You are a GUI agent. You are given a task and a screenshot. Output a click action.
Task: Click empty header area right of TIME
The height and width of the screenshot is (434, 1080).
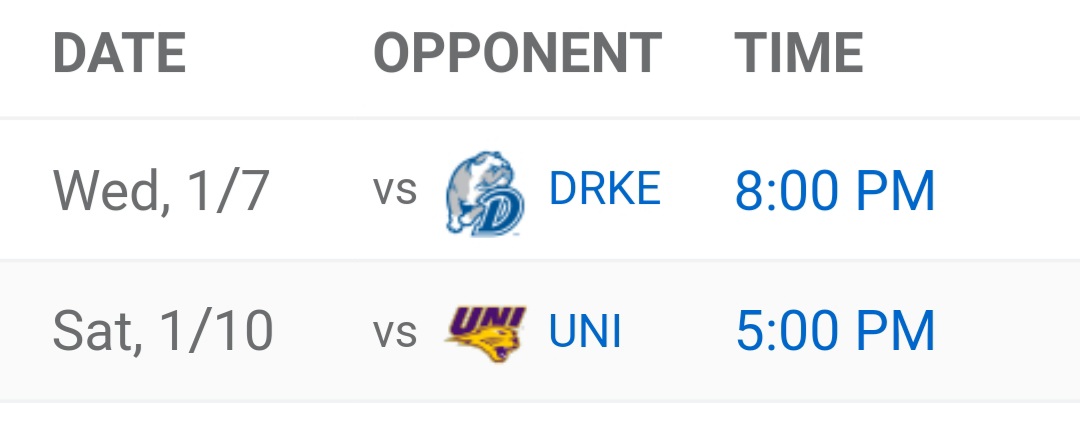pos(970,53)
